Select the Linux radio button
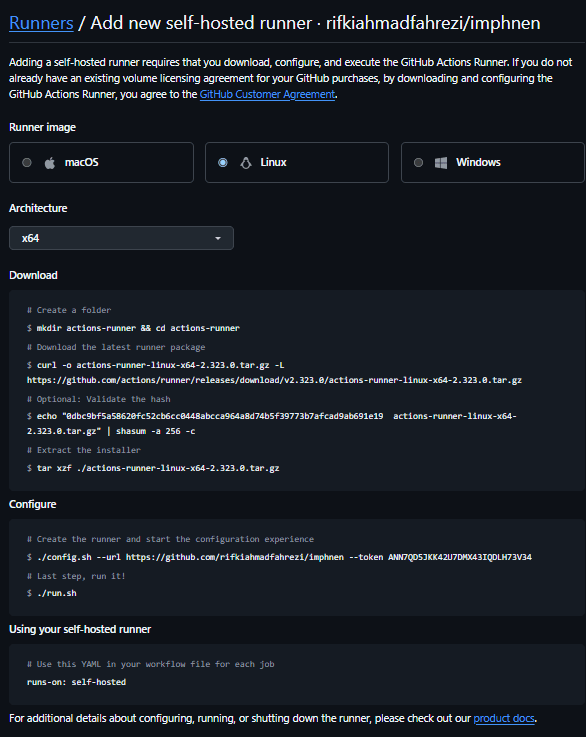The height and width of the screenshot is (737, 586). pos(223,163)
